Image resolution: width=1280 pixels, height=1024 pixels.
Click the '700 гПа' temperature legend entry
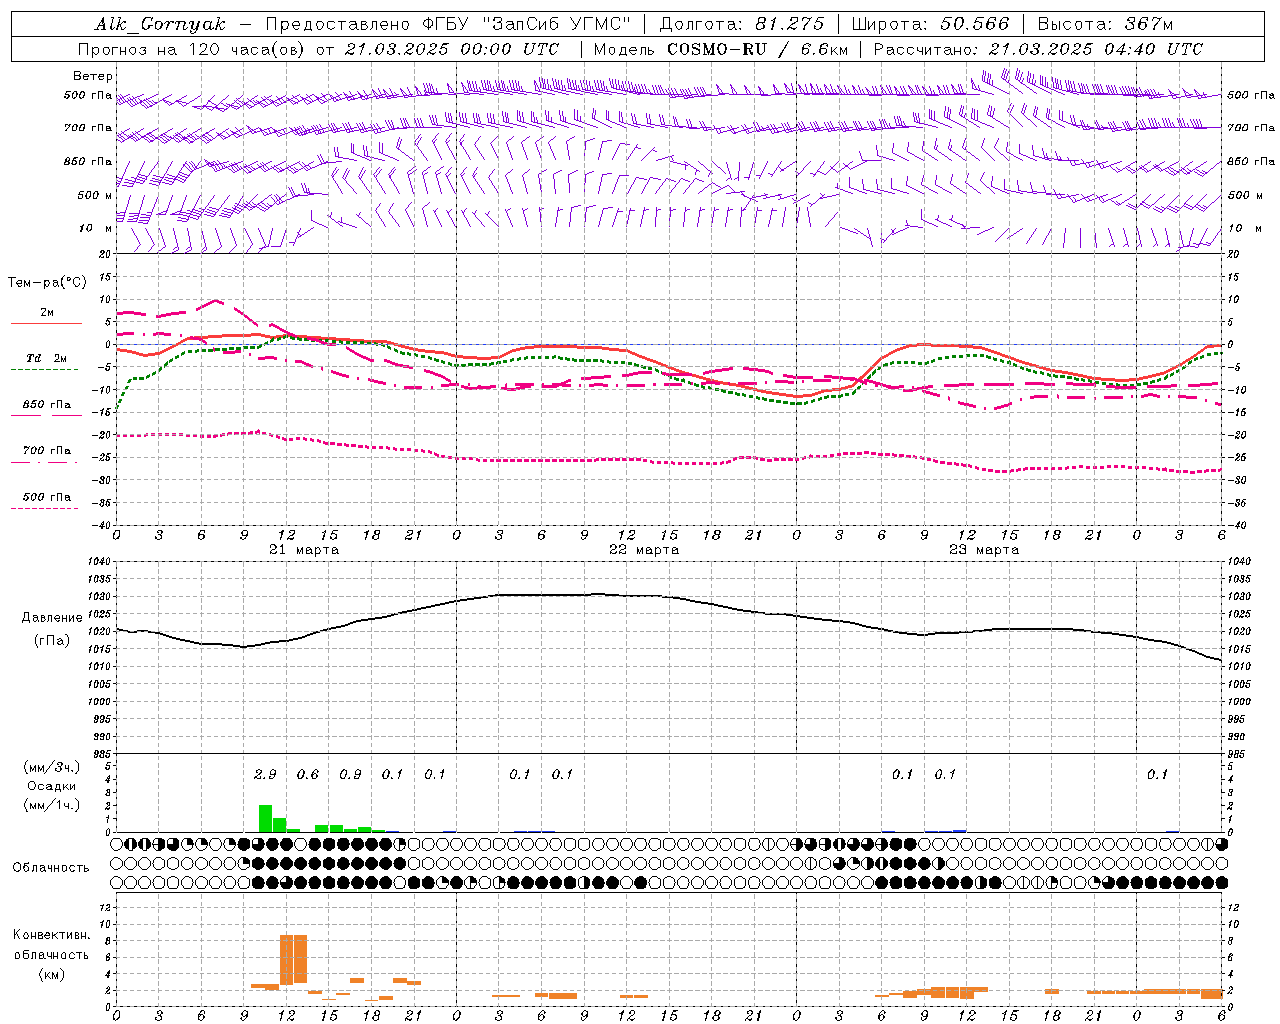pos(47,451)
